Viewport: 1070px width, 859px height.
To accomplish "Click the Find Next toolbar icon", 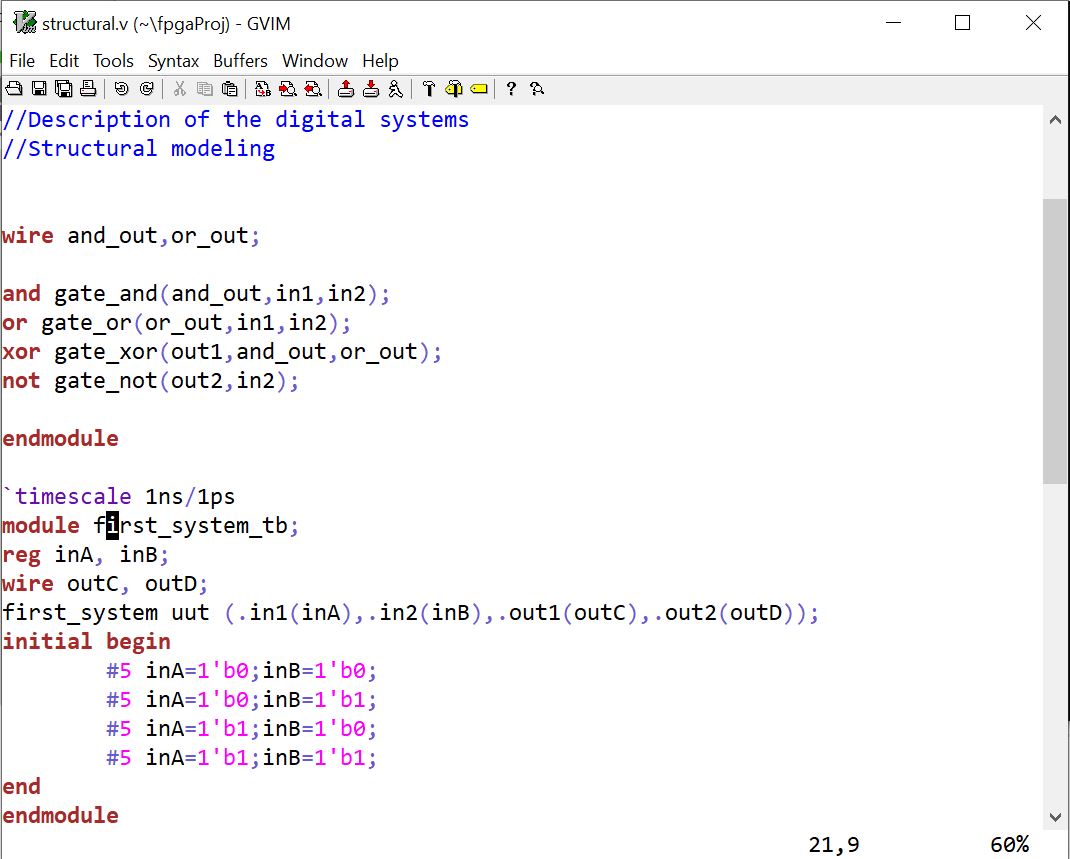I will click(x=287, y=89).
